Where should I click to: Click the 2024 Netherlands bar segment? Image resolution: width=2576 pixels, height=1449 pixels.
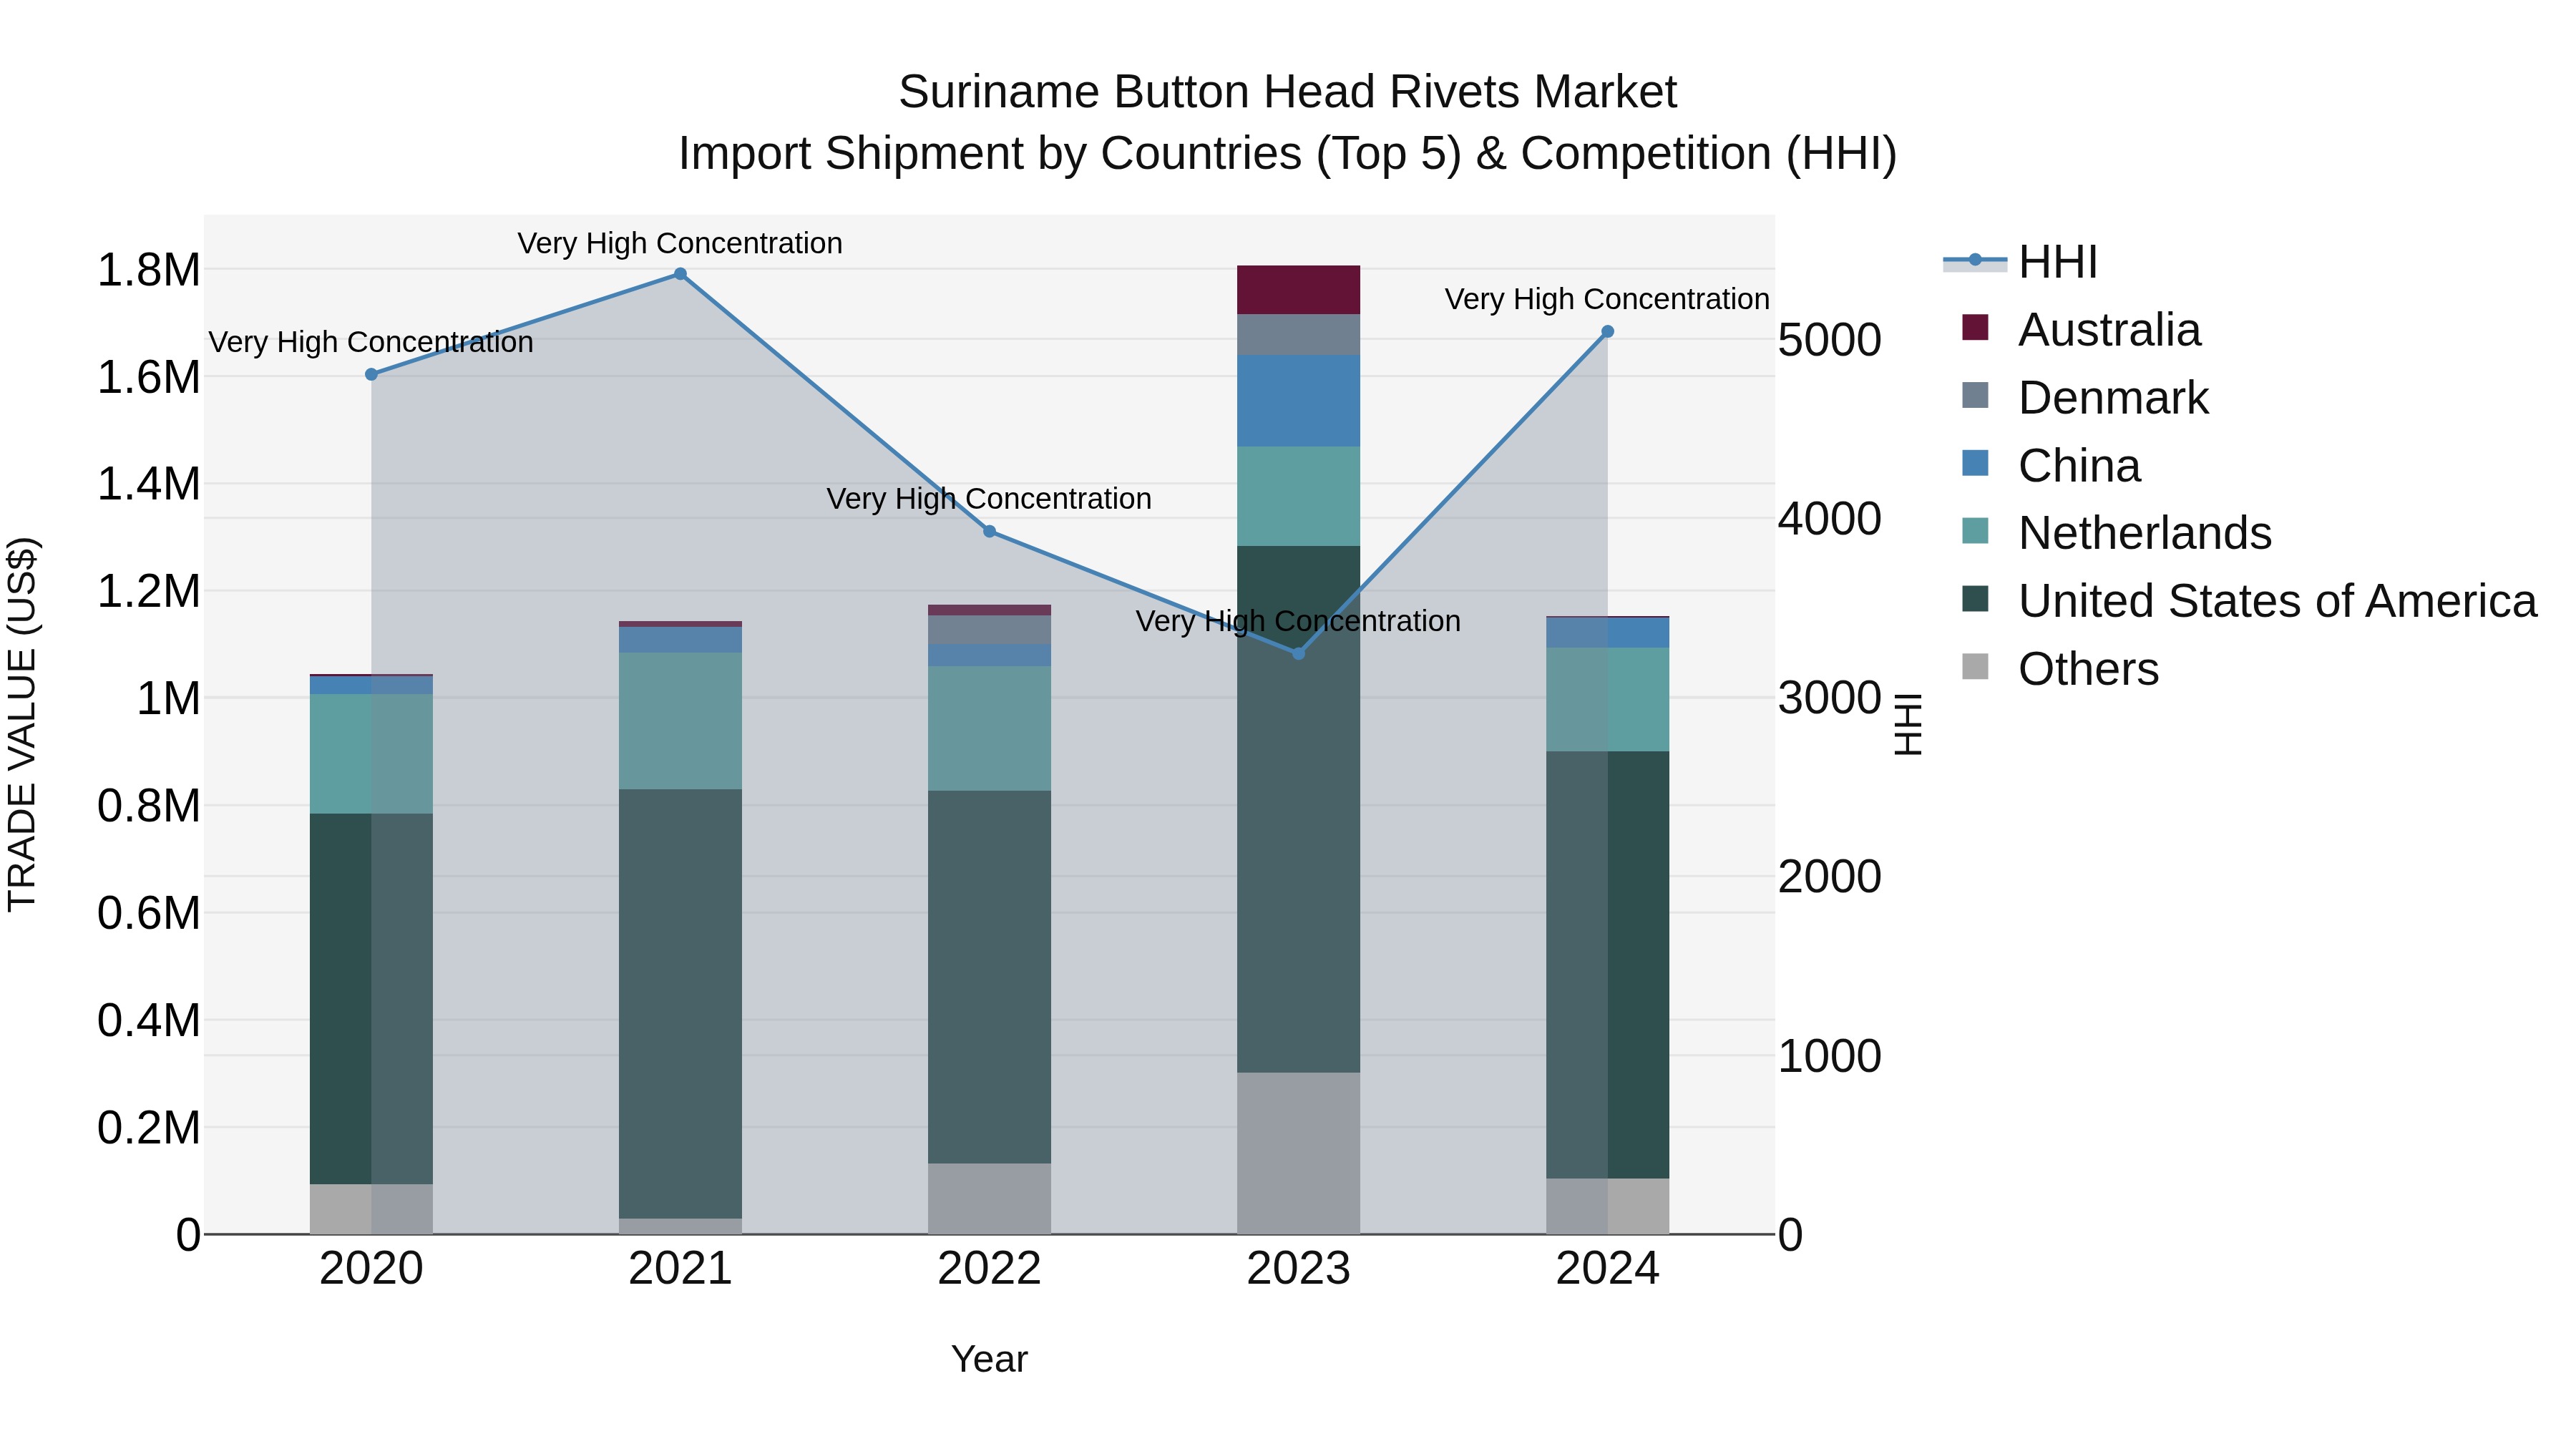pos(1607,700)
